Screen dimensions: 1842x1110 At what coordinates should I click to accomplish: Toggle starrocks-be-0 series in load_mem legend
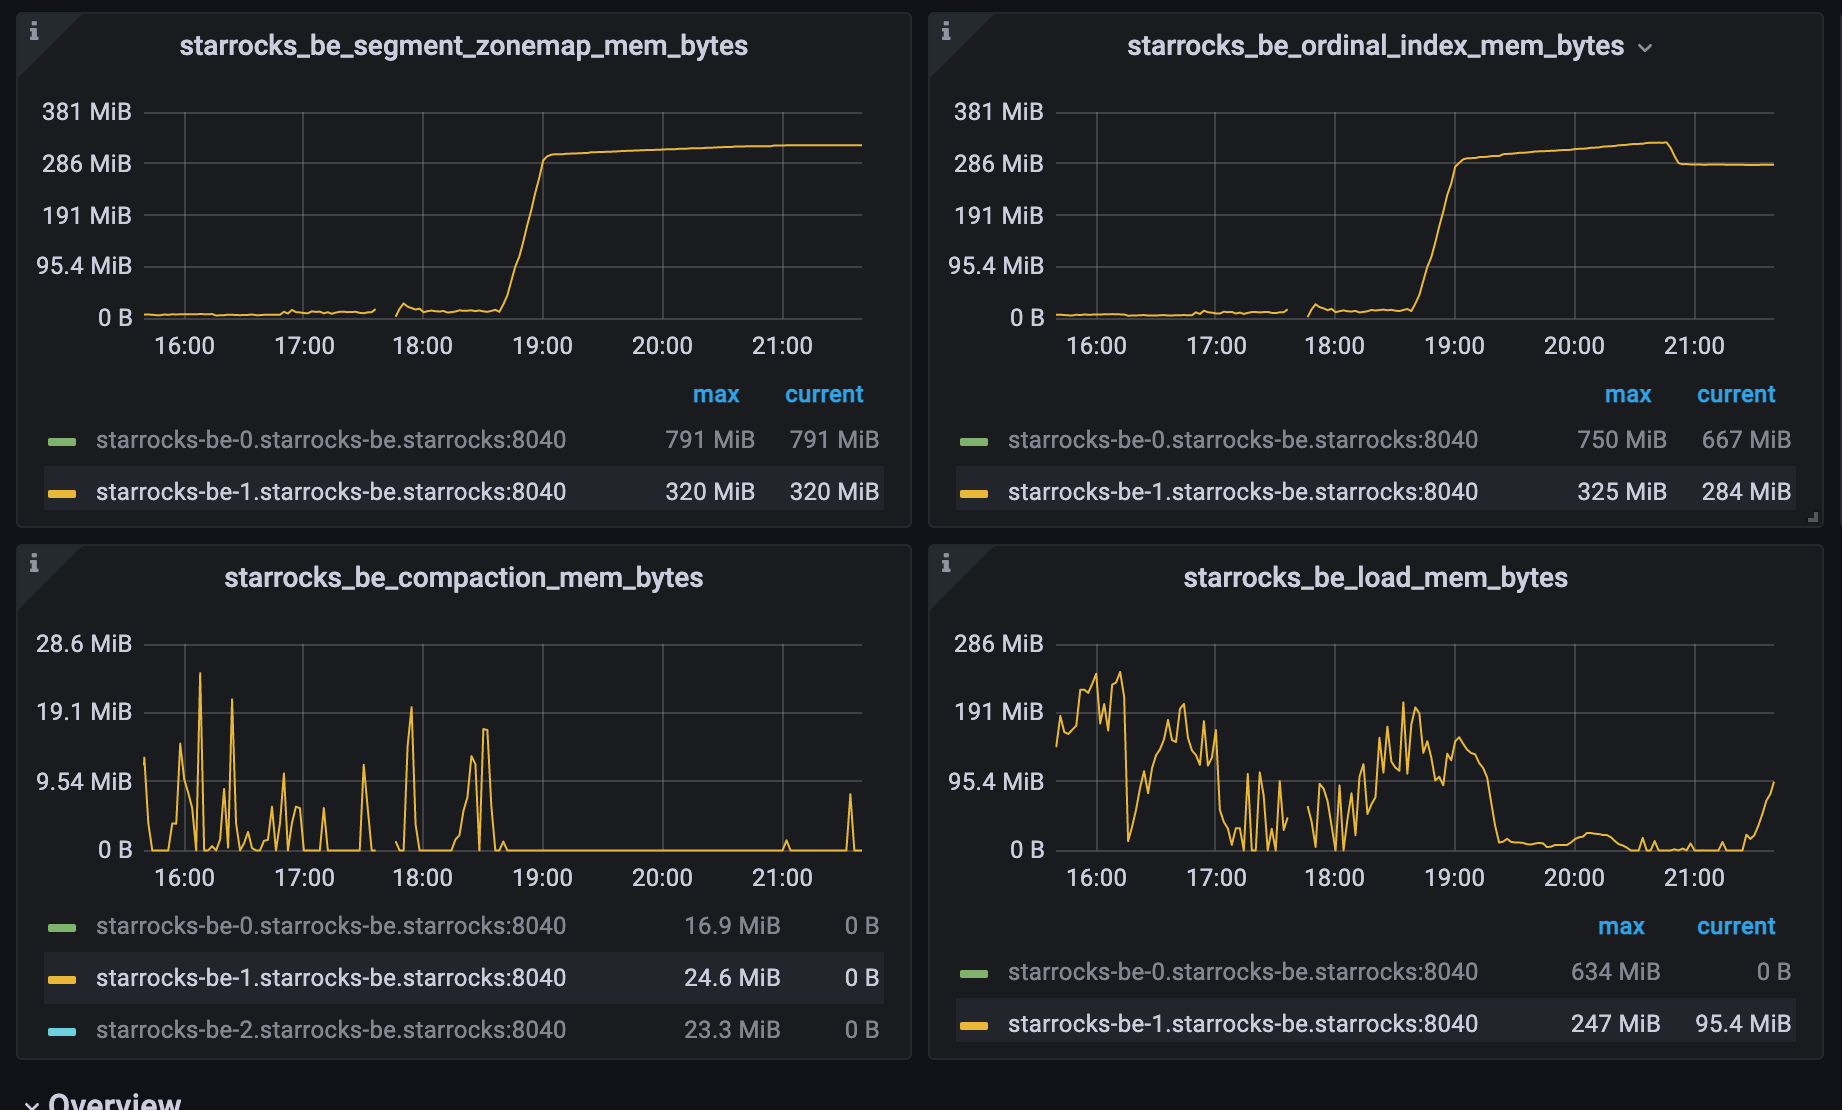pyautogui.click(x=1243, y=972)
